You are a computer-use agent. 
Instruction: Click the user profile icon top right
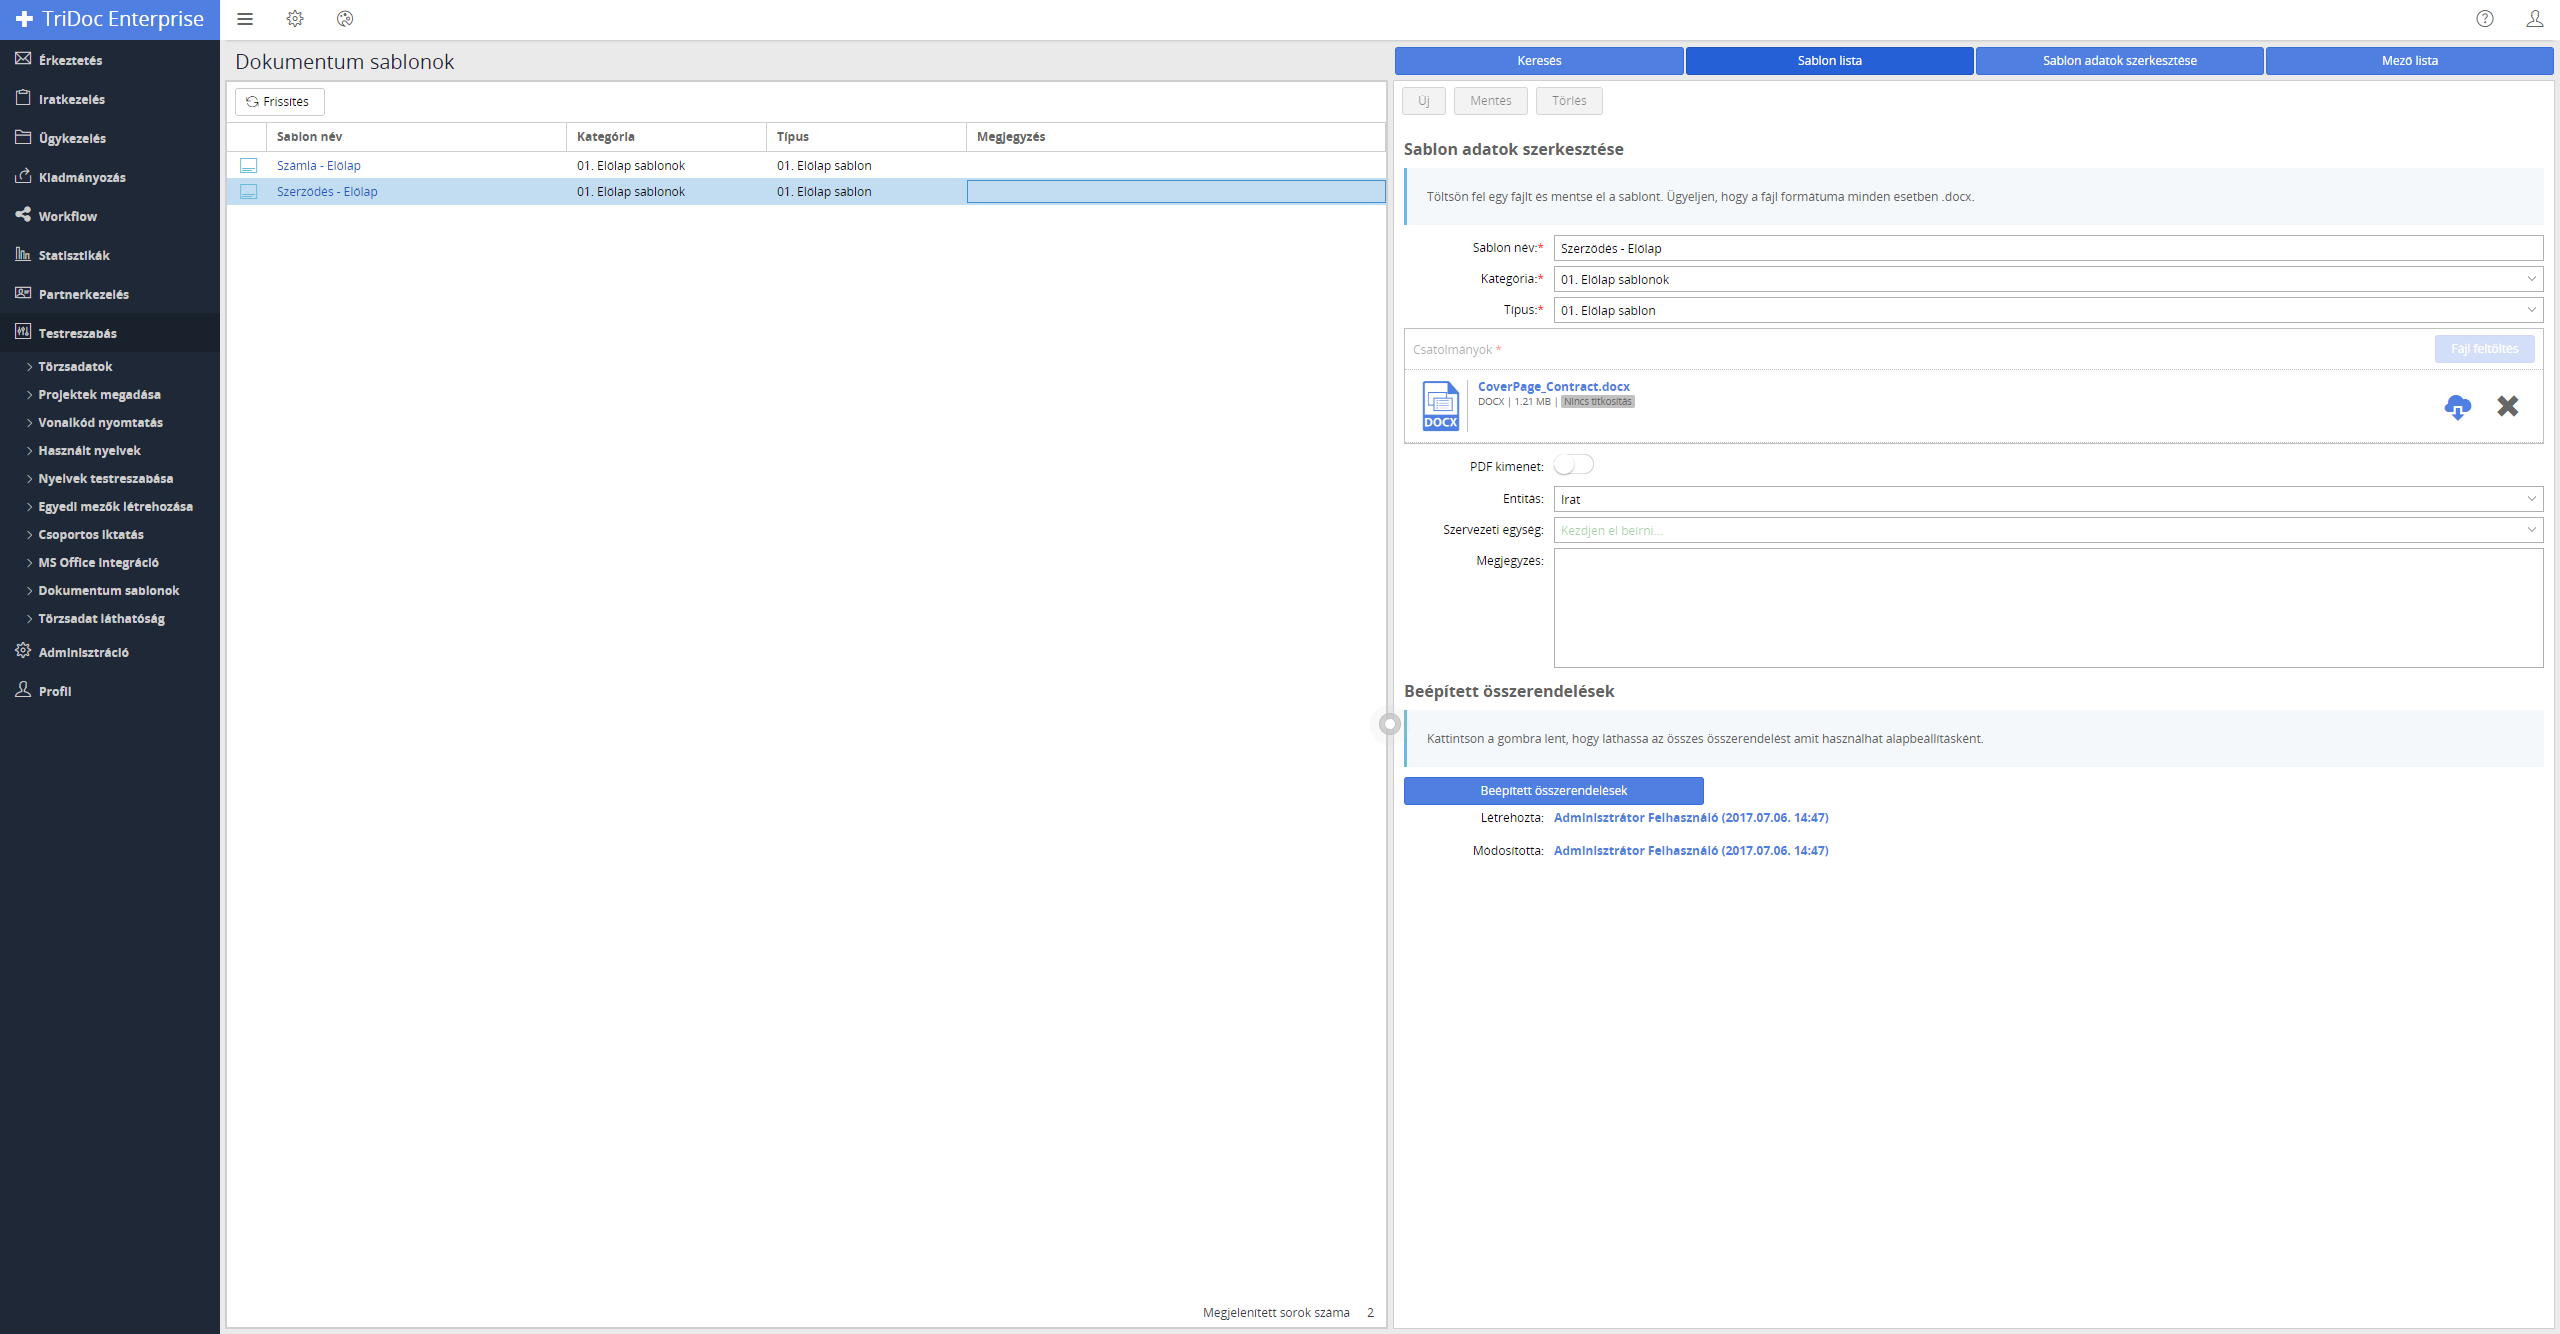[x=2535, y=19]
